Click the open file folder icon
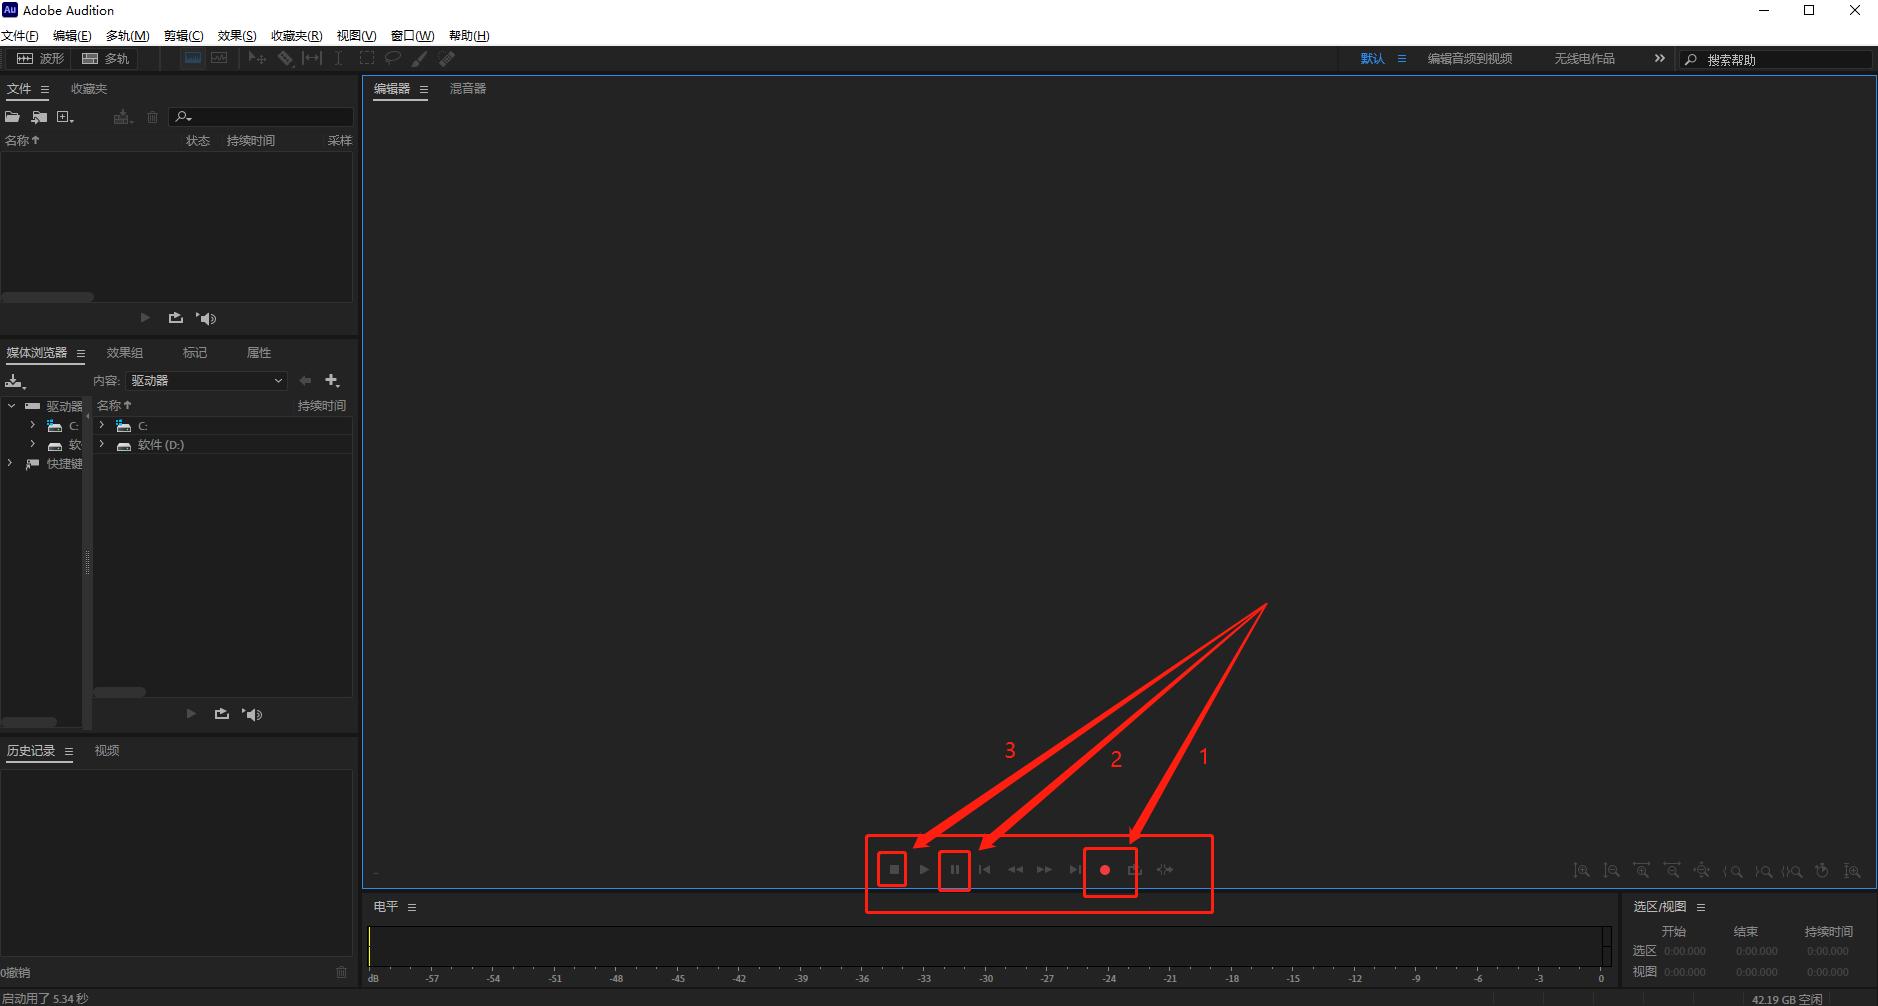The height and width of the screenshot is (1006, 1878). tap(13, 117)
